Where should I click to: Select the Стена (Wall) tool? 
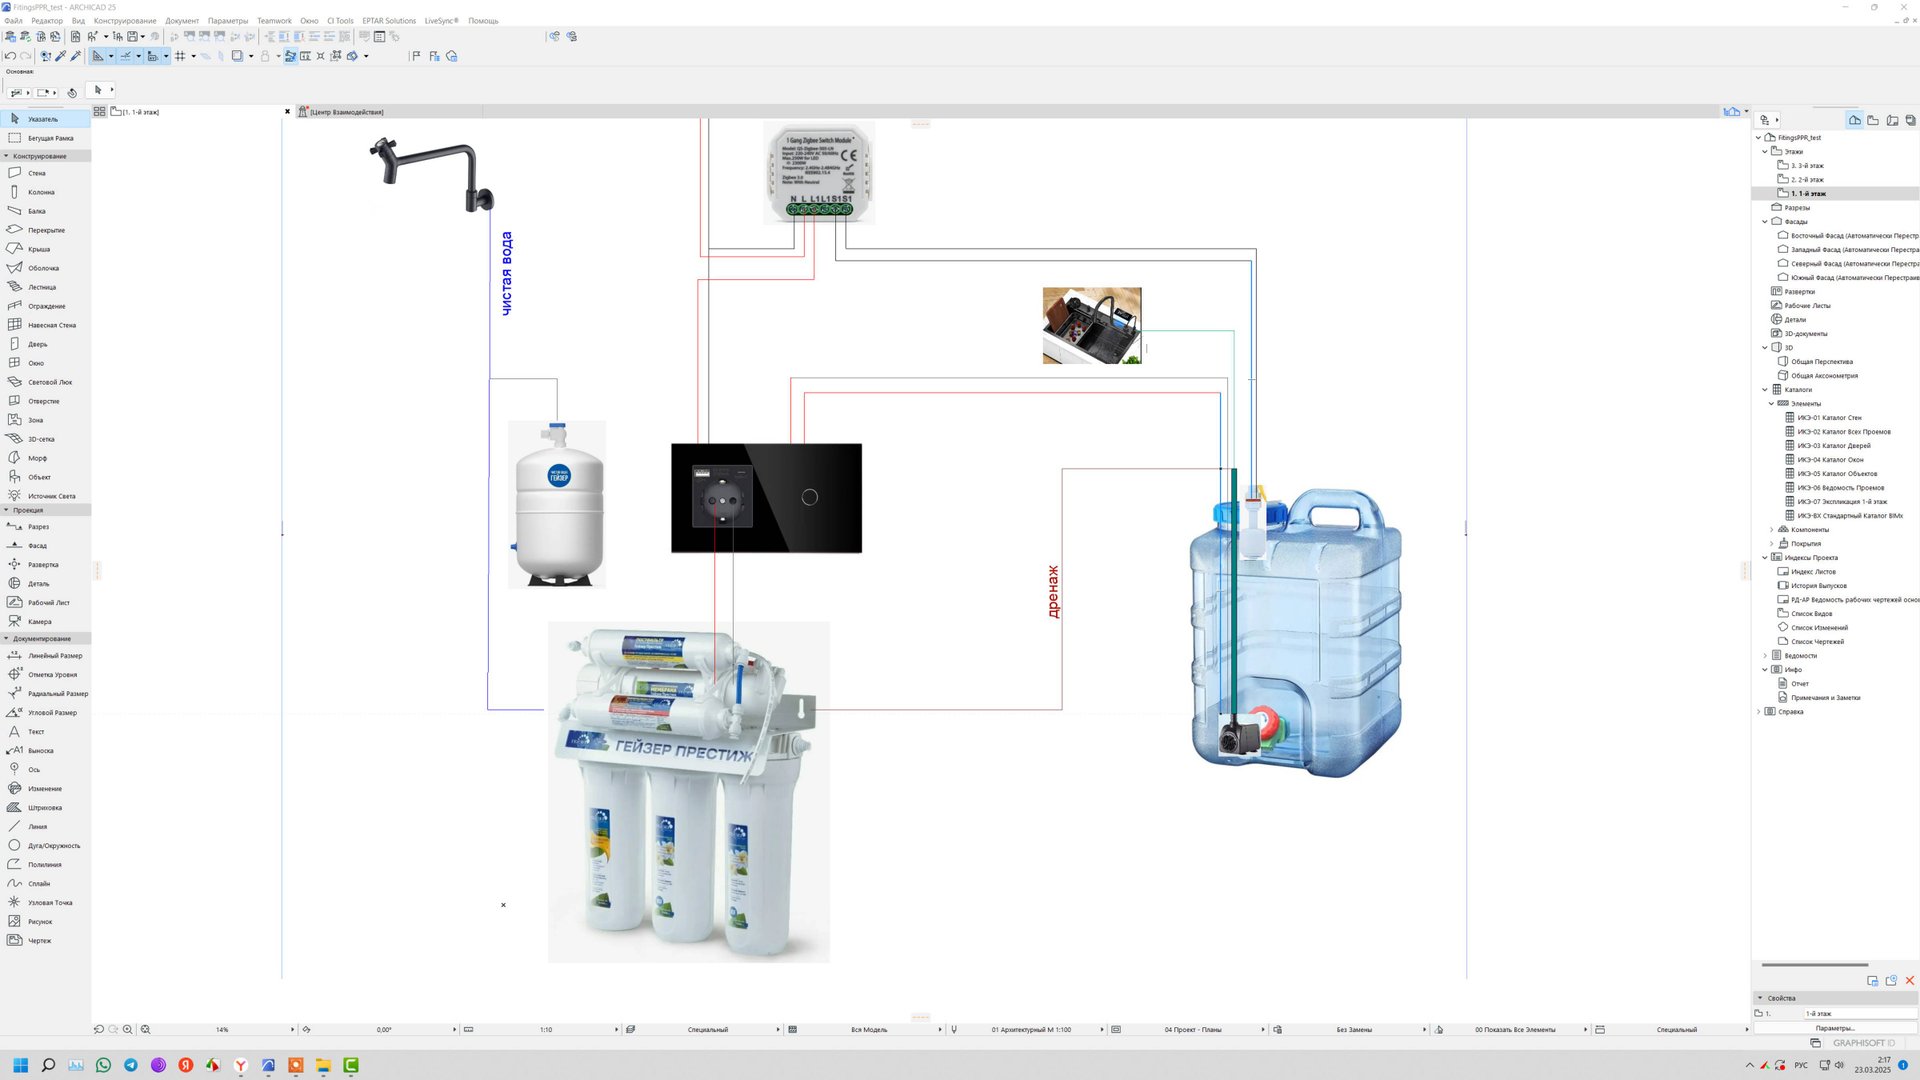point(36,173)
